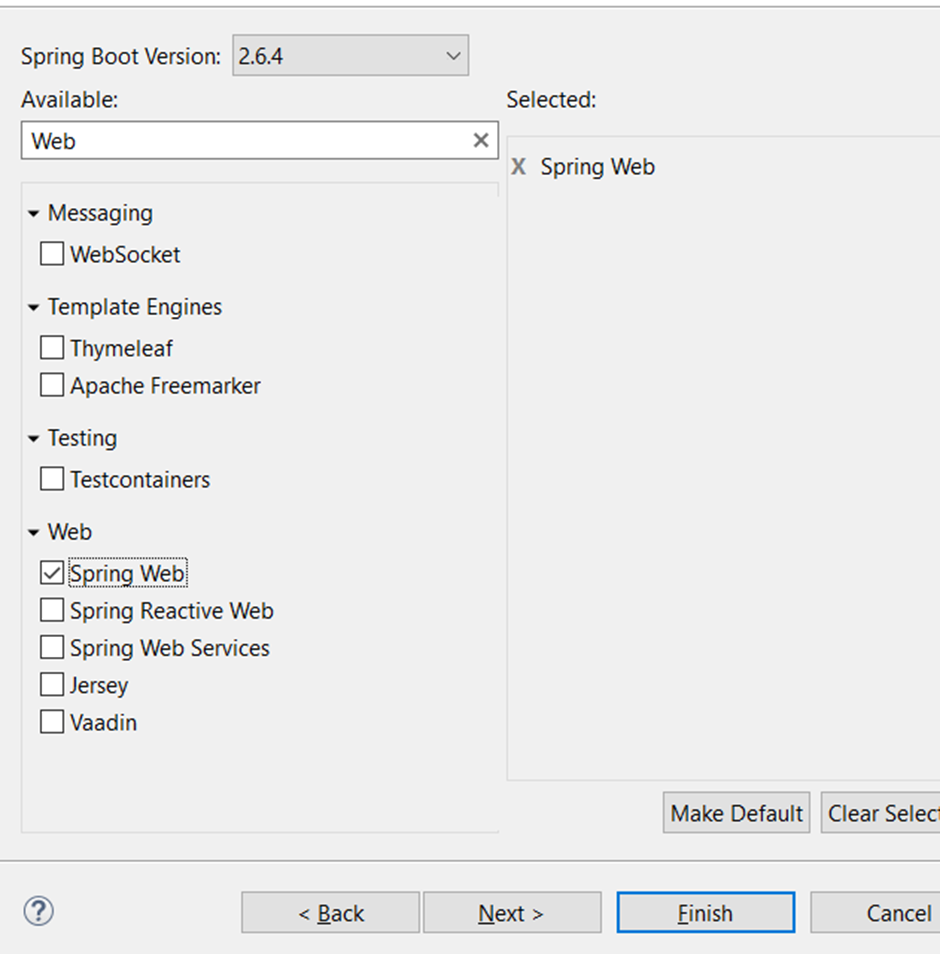The image size is (940, 954).
Task: Enable the WebSocket checkbox
Action: 52,254
